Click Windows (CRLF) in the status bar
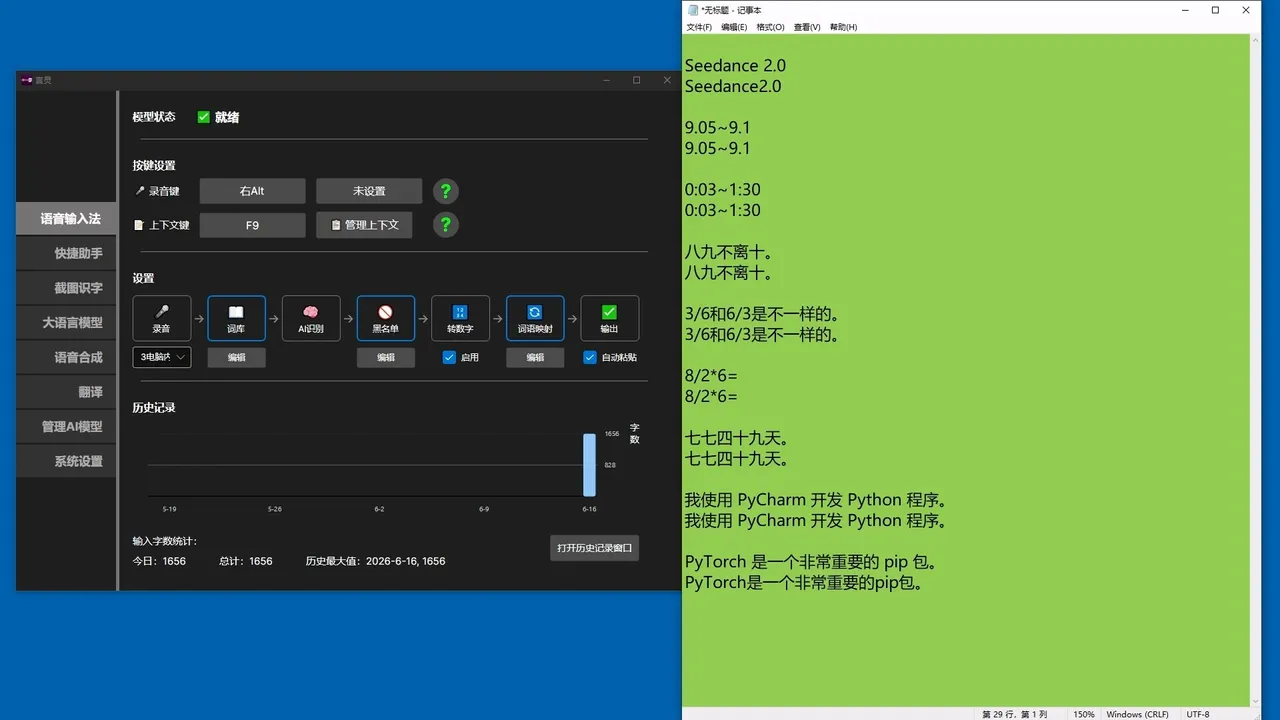 1138,714
